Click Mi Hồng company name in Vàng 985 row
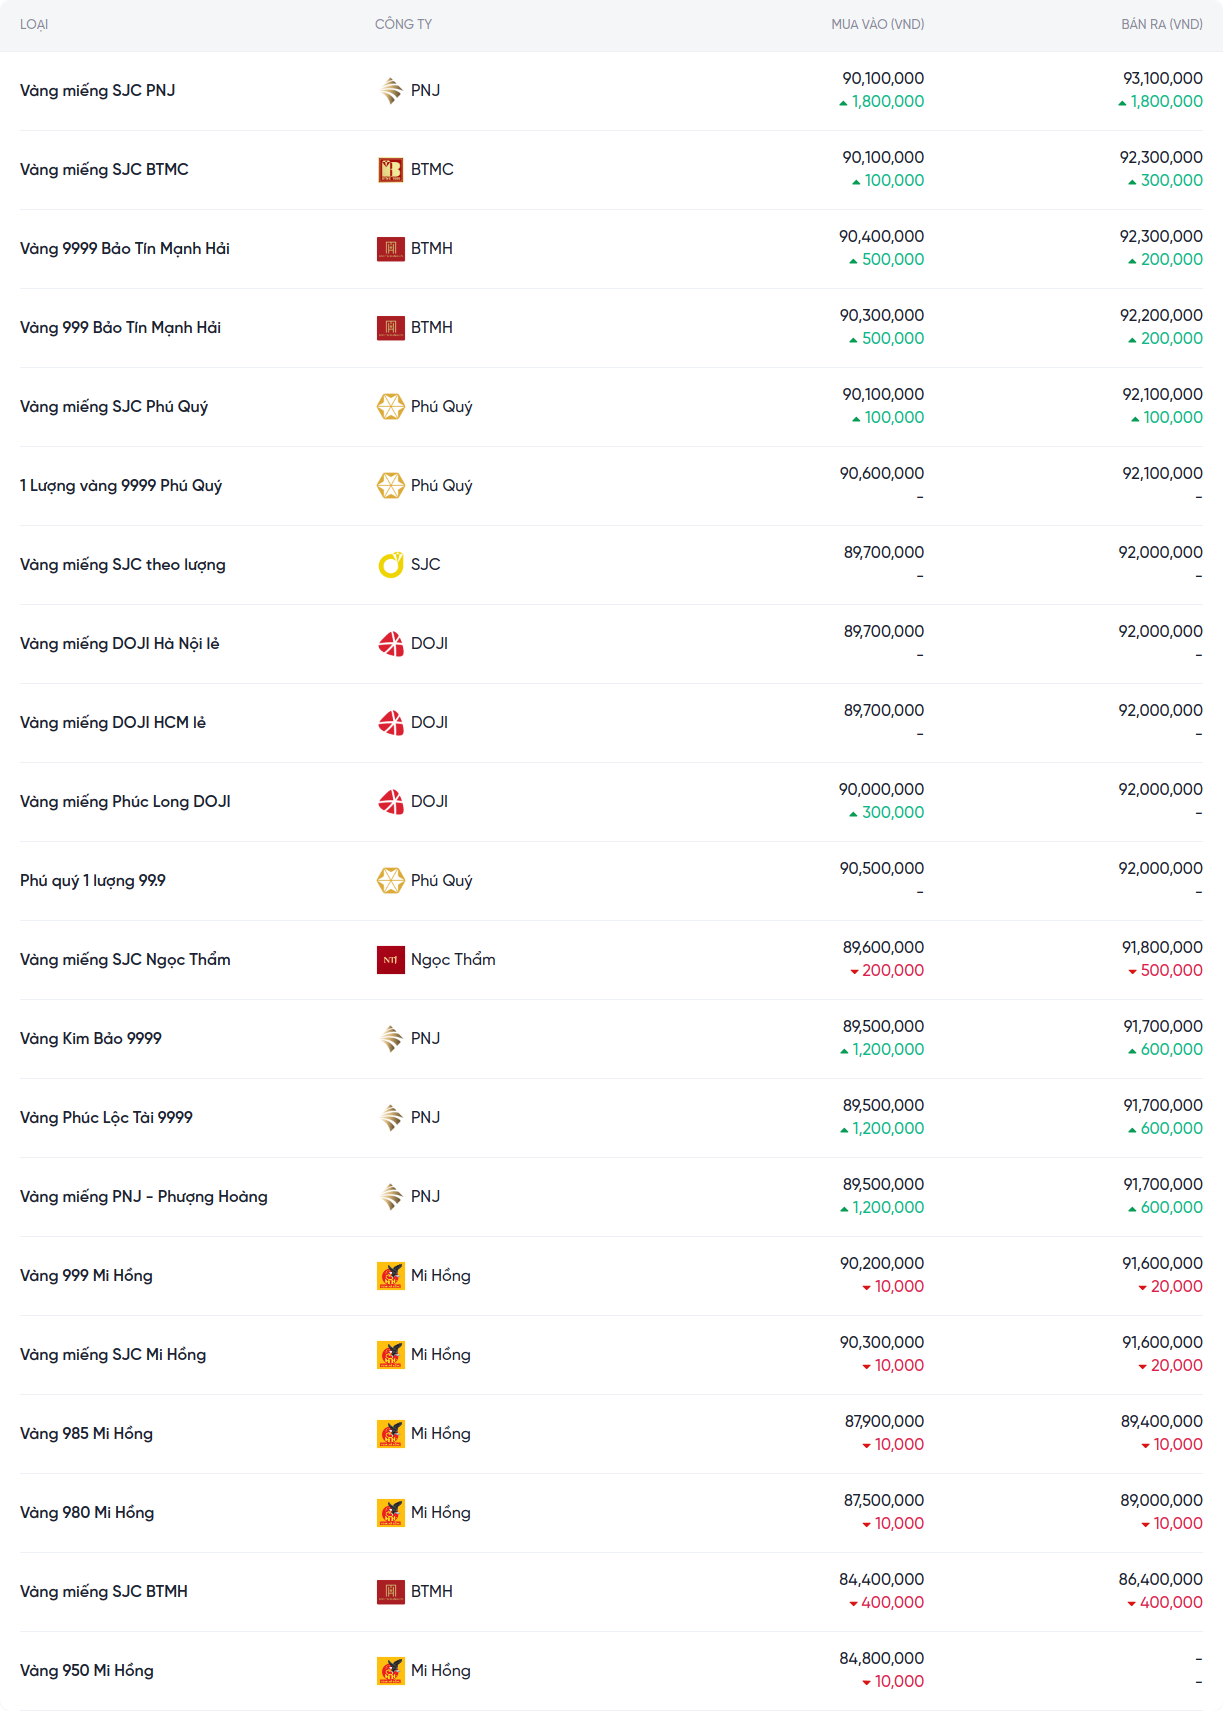Screen dimensions: 1223x1711 (x=440, y=1434)
